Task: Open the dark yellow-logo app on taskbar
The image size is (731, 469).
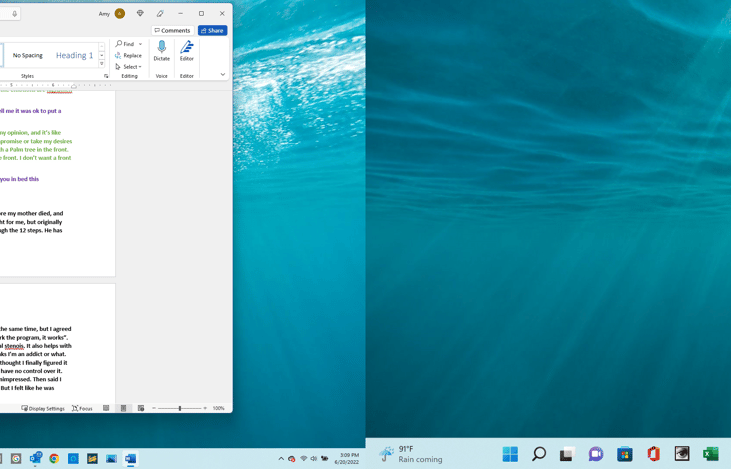Action: [92, 459]
